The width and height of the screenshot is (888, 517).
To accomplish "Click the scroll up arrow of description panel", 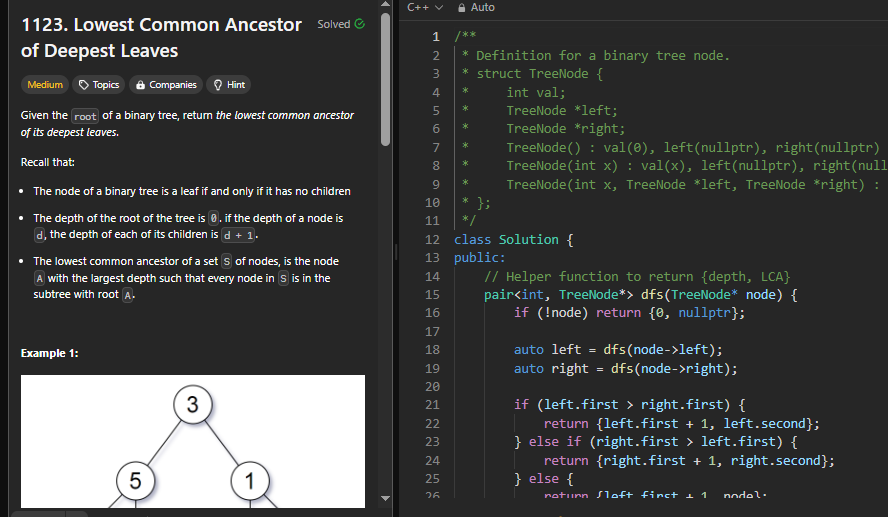I will coord(386,4).
